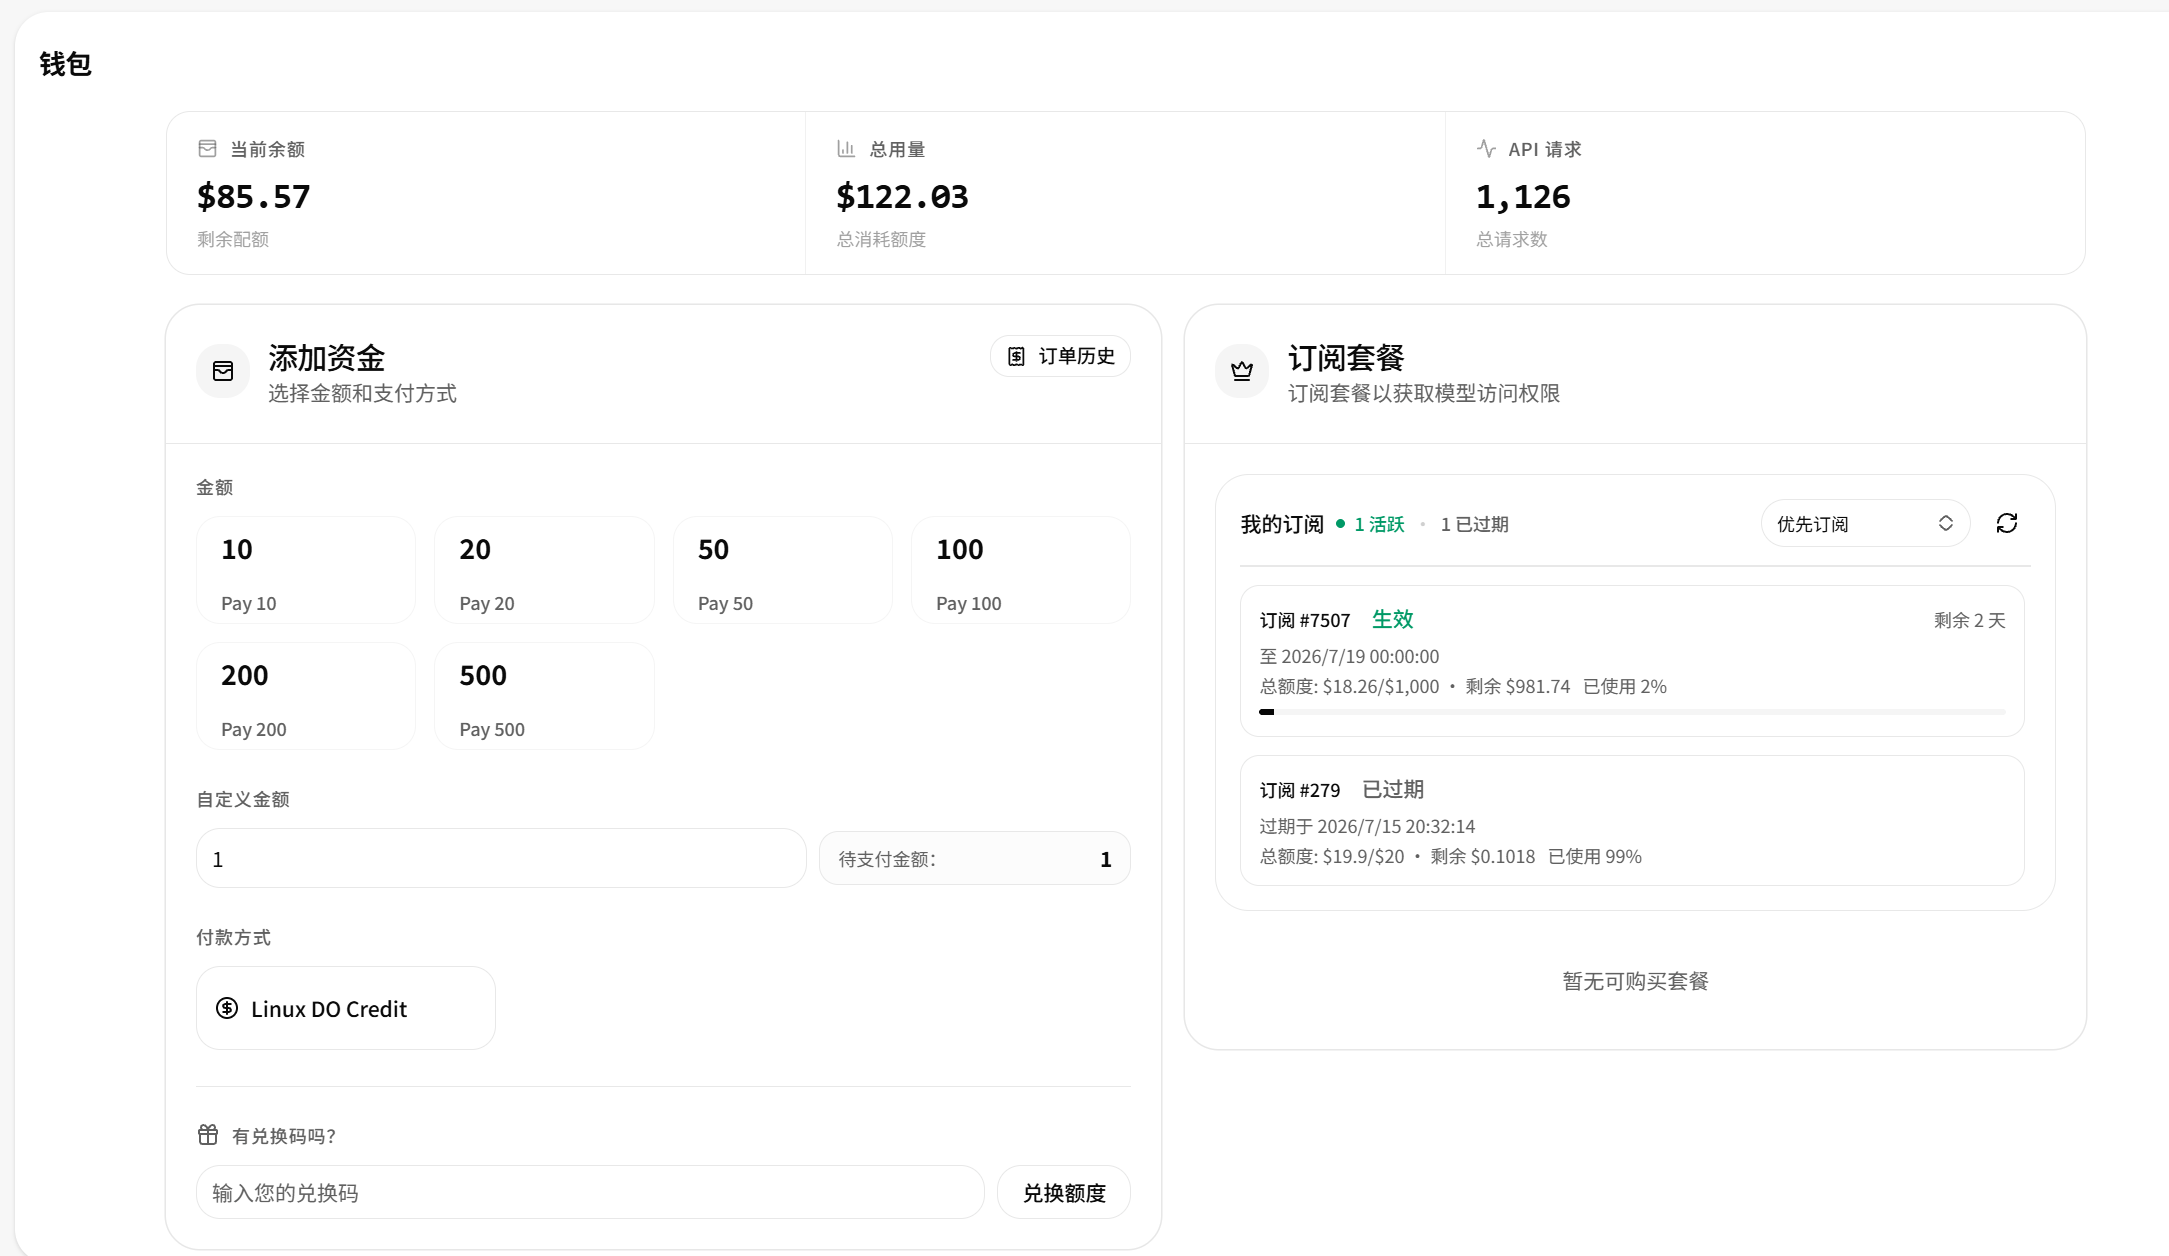2169x1256 pixels.
Task: Click the 1 已过期 expired count
Action: point(1474,524)
